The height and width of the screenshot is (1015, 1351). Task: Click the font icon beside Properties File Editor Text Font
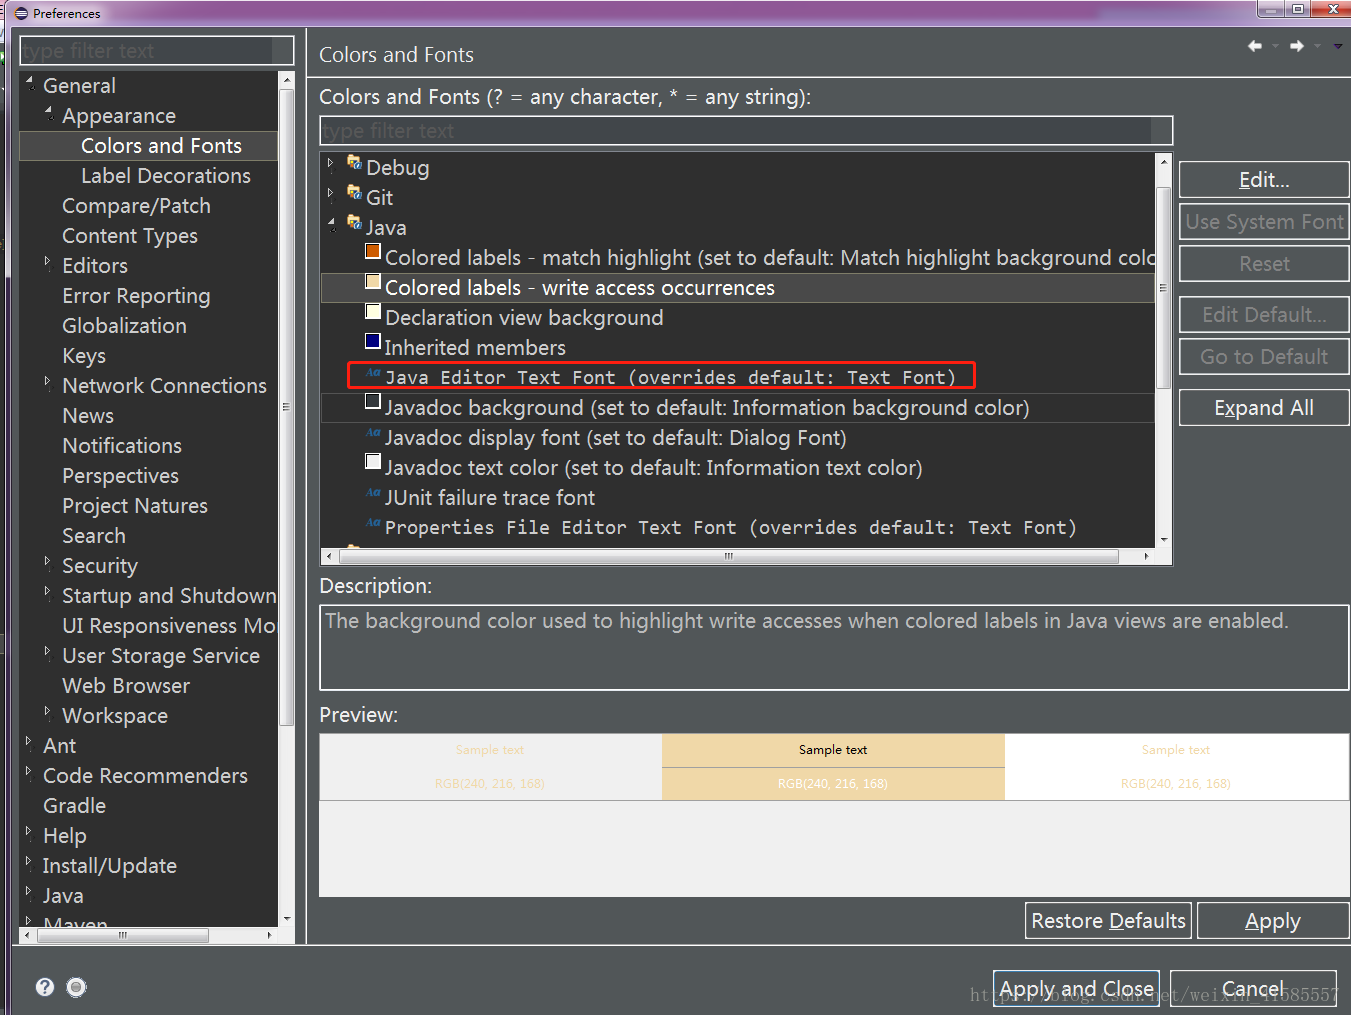pos(373,523)
